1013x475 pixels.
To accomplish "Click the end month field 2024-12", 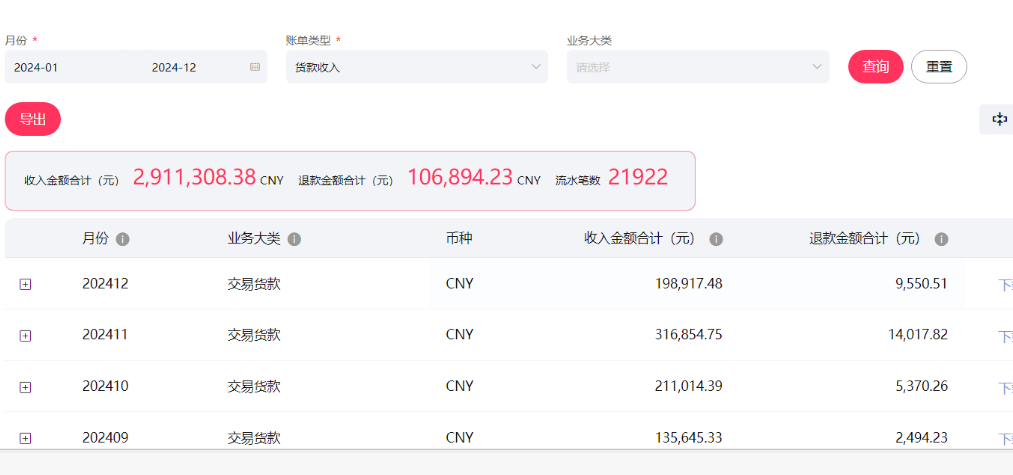I will pyautogui.click(x=174, y=67).
